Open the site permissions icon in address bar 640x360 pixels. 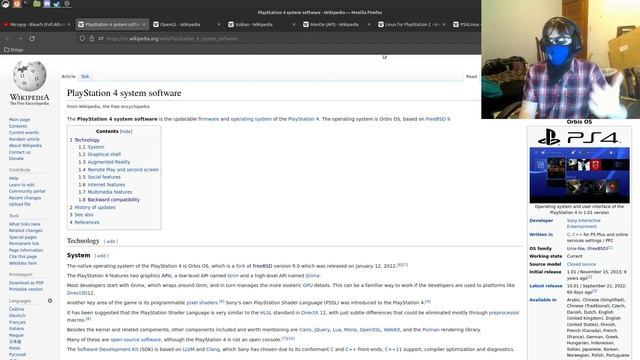pos(100,38)
